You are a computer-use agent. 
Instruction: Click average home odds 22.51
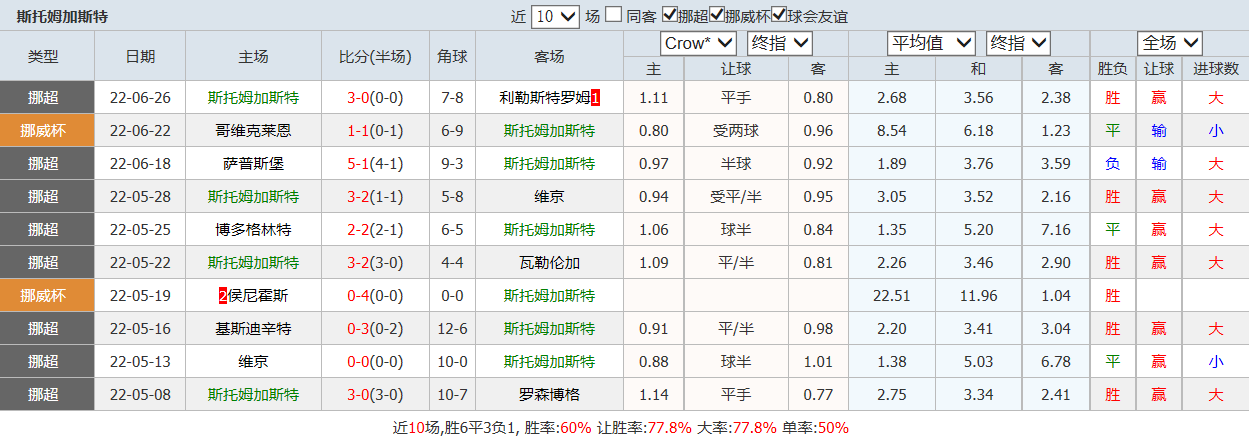pyautogui.click(x=891, y=296)
